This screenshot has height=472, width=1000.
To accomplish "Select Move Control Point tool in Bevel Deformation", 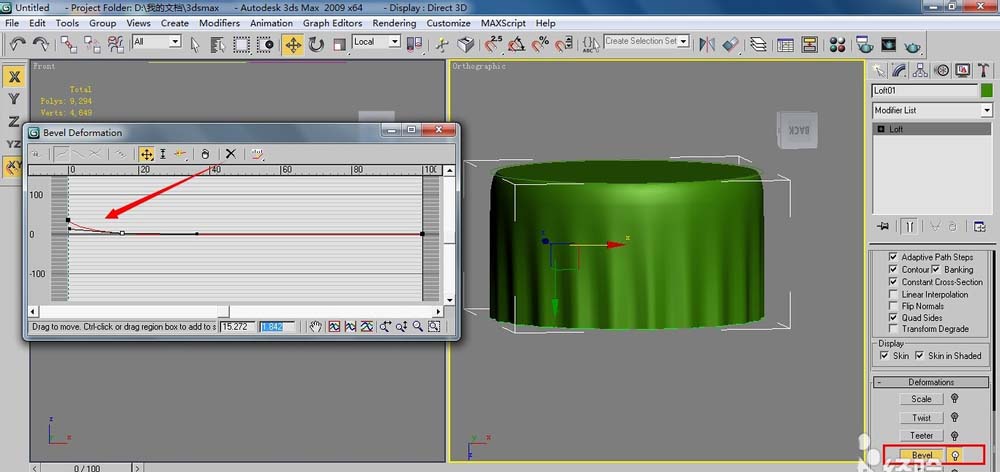I will click(x=147, y=154).
